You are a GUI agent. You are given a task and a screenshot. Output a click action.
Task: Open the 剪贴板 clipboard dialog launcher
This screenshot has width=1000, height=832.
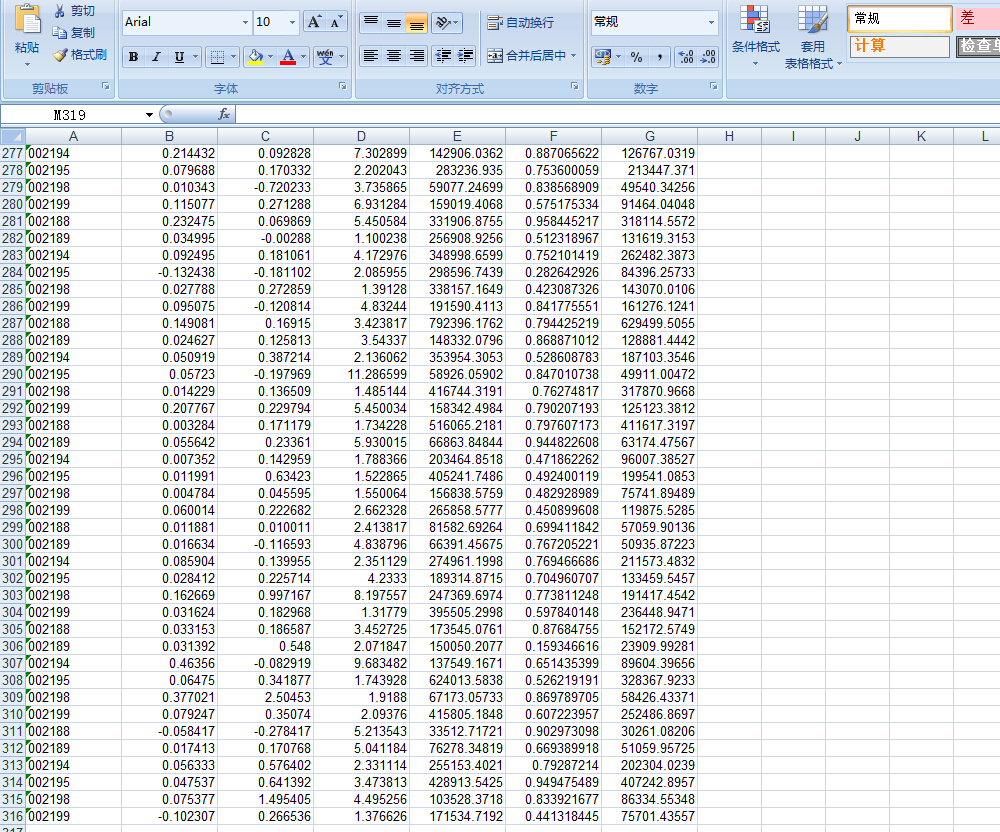pyautogui.click(x=106, y=86)
